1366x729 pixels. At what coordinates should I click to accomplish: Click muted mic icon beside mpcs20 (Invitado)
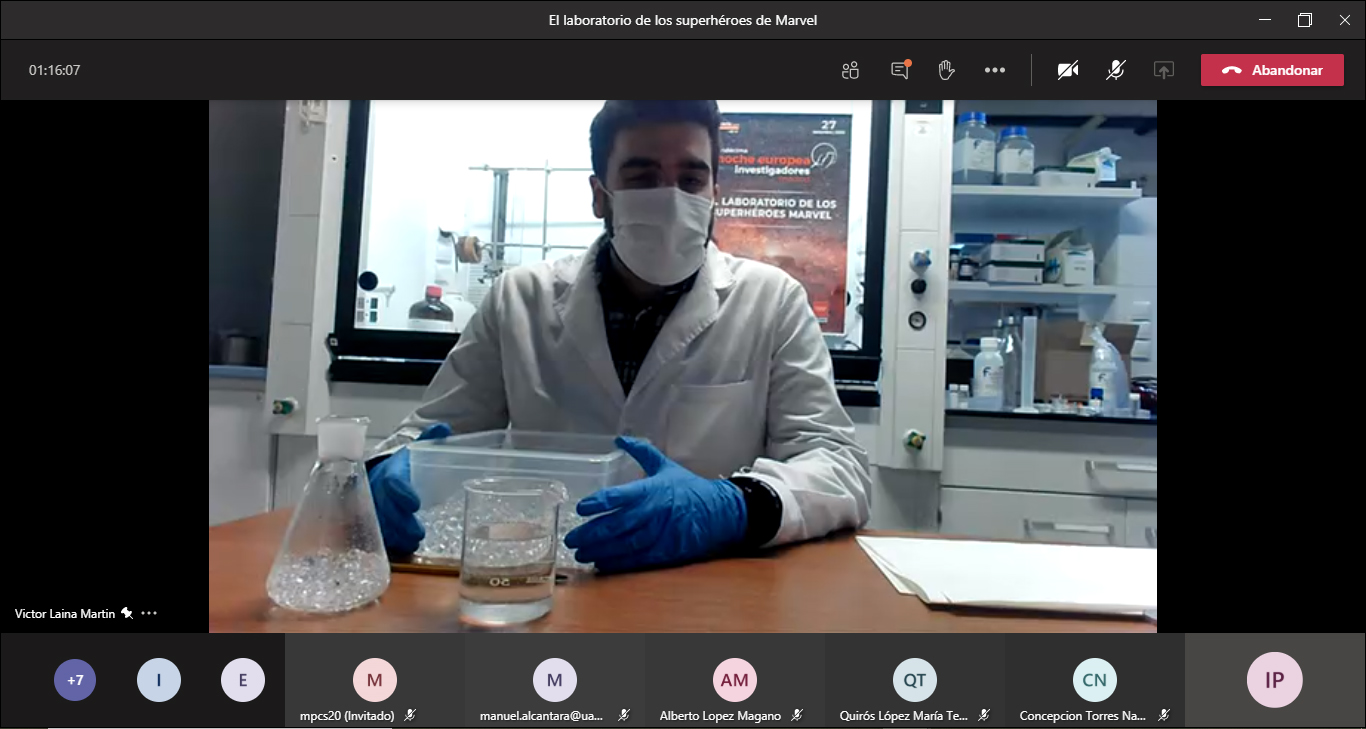[410, 715]
